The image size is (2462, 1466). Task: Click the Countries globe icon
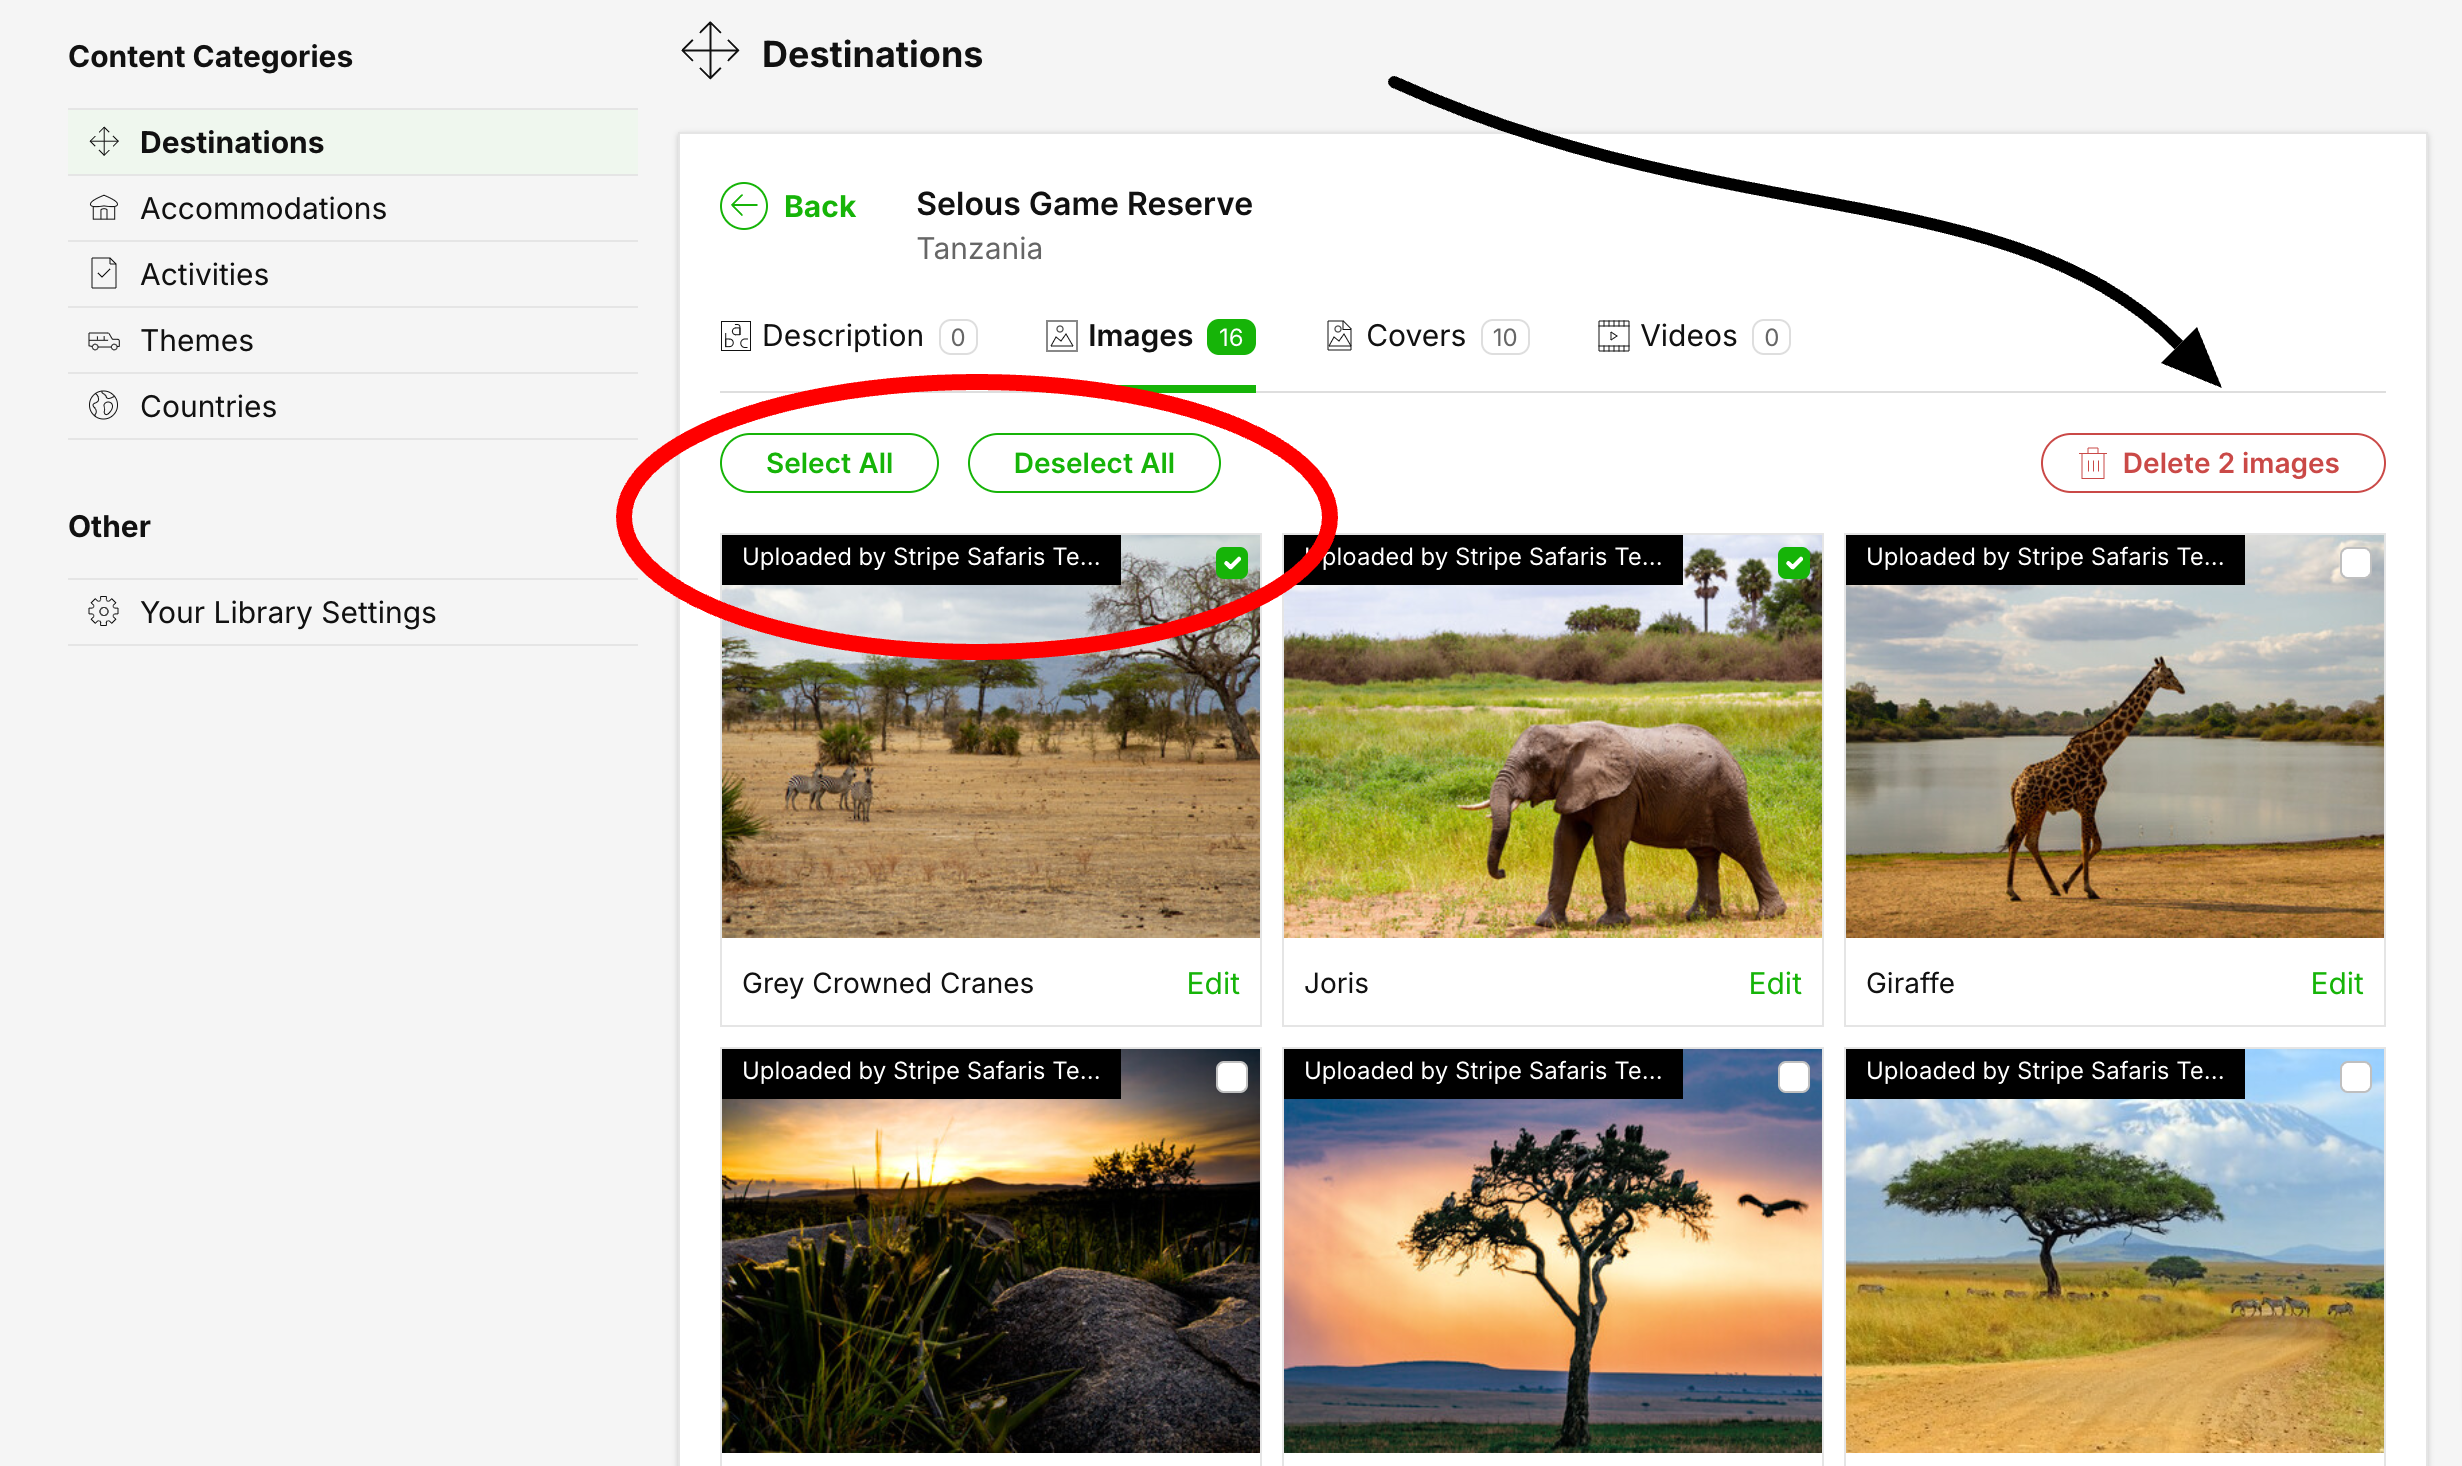[x=104, y=406]
